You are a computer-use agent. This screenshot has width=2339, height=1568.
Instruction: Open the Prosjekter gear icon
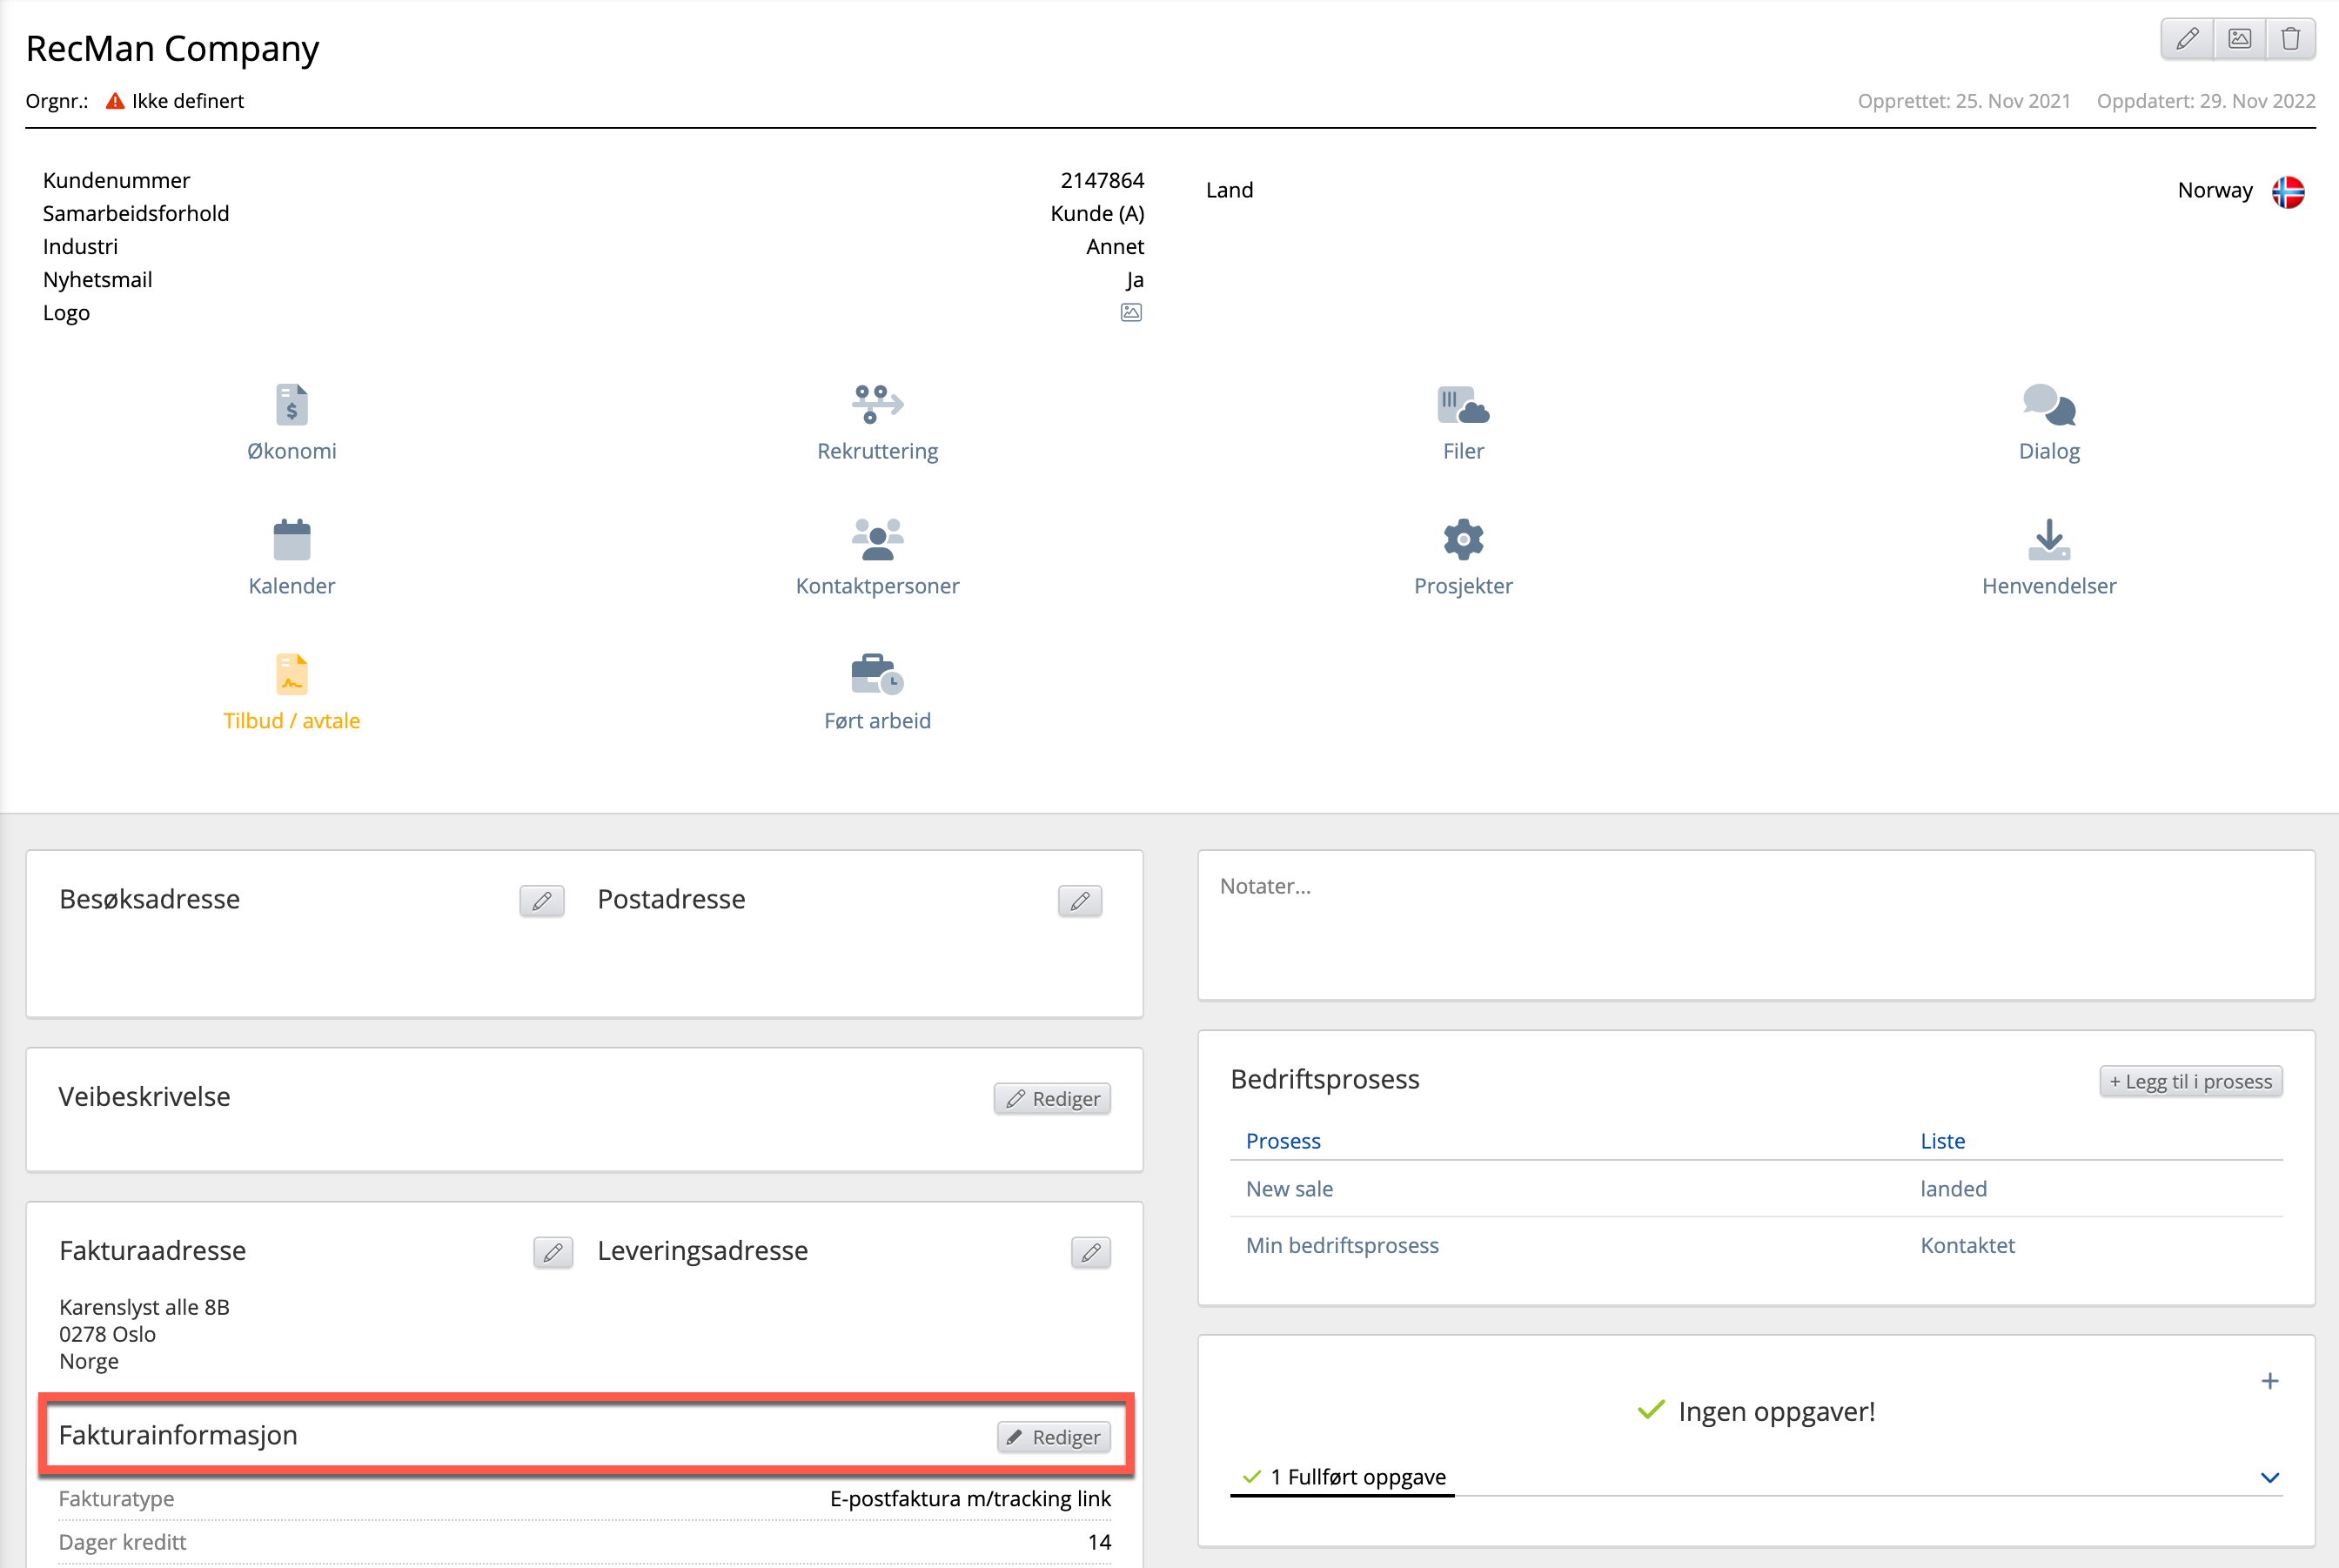[x=1462, y=540]
